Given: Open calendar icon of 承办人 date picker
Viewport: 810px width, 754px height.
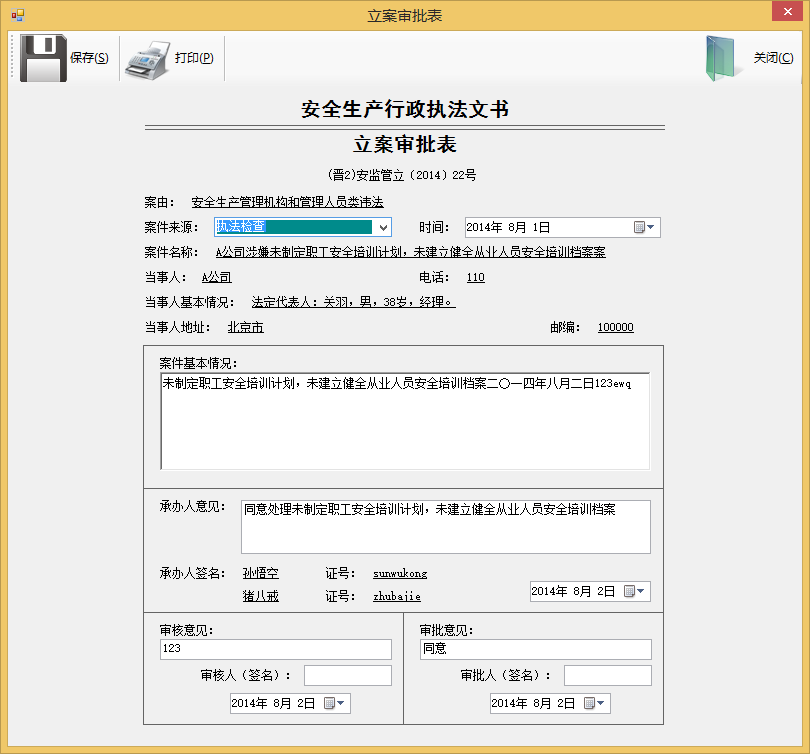Looking at the screenshot, I should pyautogui.click(x=630, y=592).
